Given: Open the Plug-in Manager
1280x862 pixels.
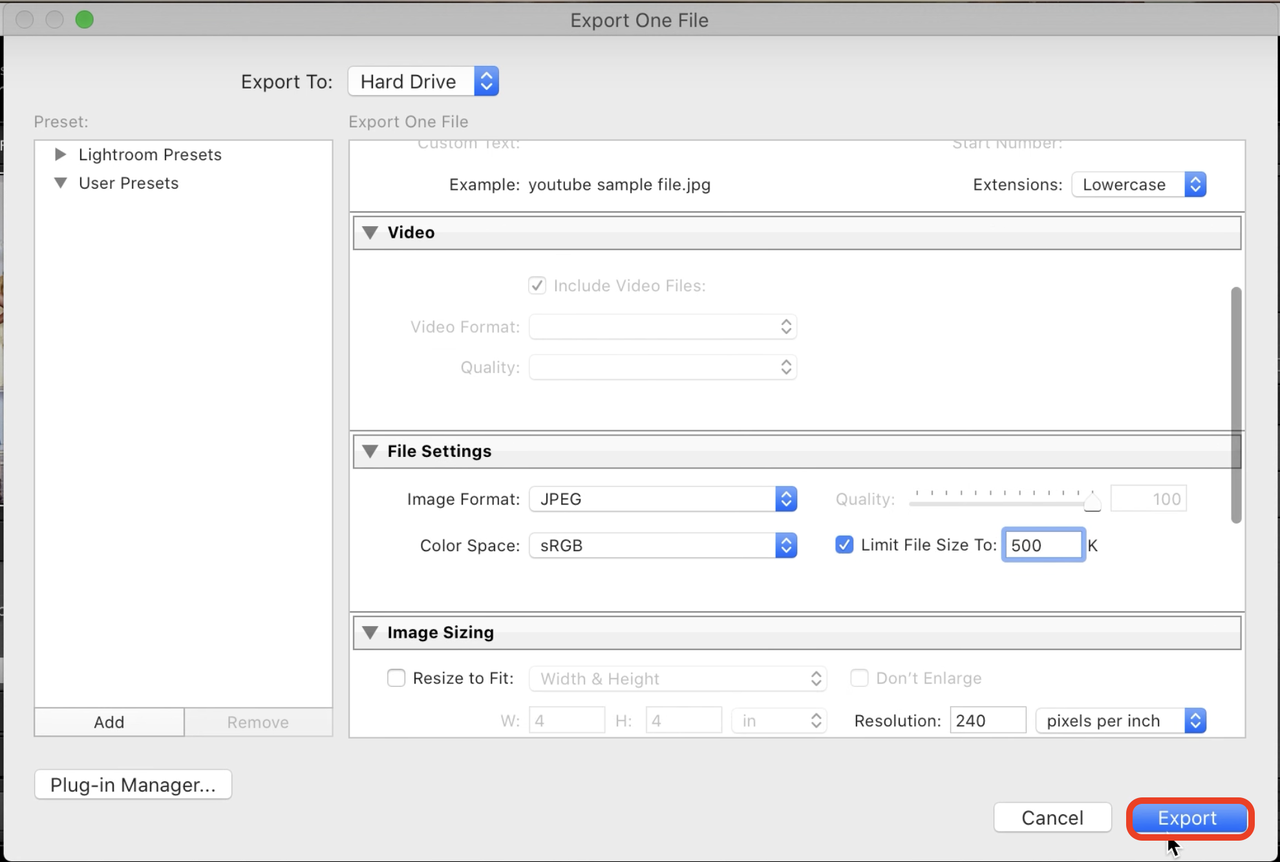Looking at the screenshot, I should 133,785.
